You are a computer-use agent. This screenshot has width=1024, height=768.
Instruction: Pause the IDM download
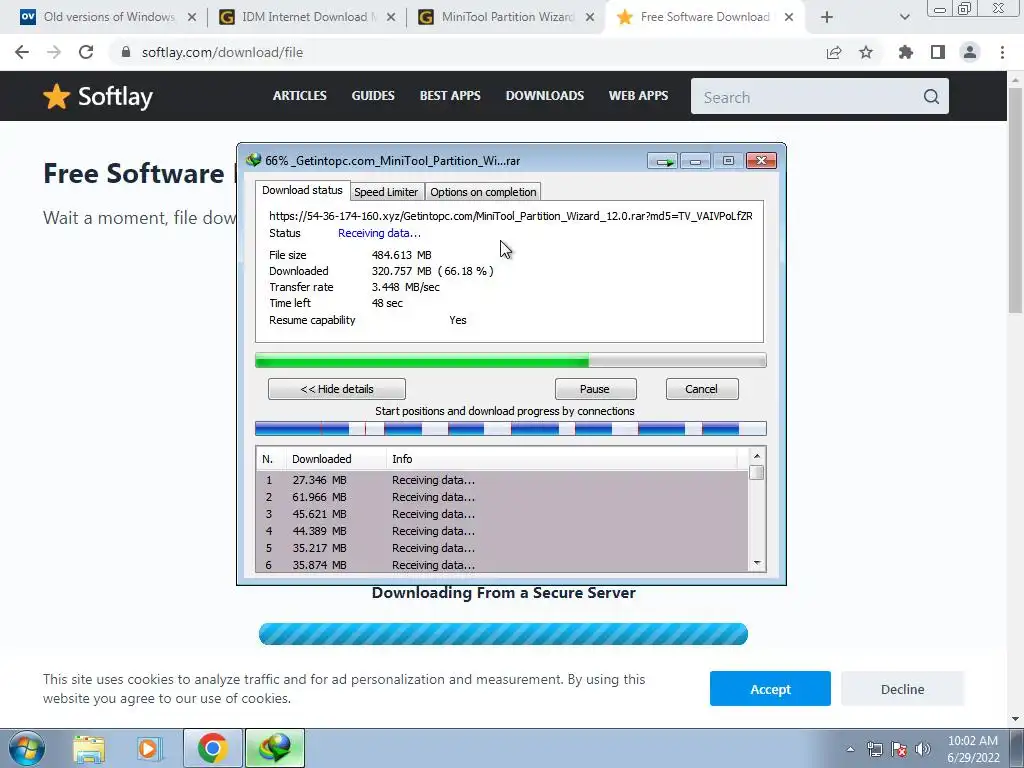[595, 389]
